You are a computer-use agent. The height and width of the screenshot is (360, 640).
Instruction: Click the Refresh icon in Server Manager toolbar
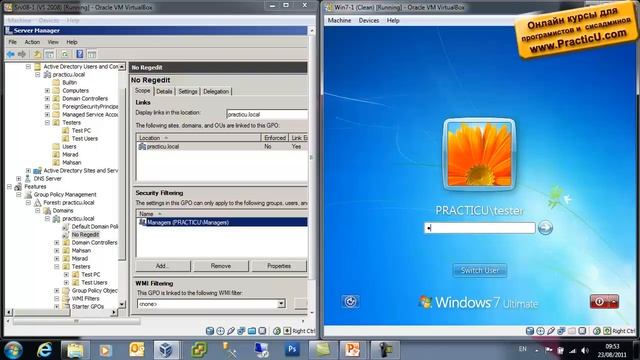point(65,54)
